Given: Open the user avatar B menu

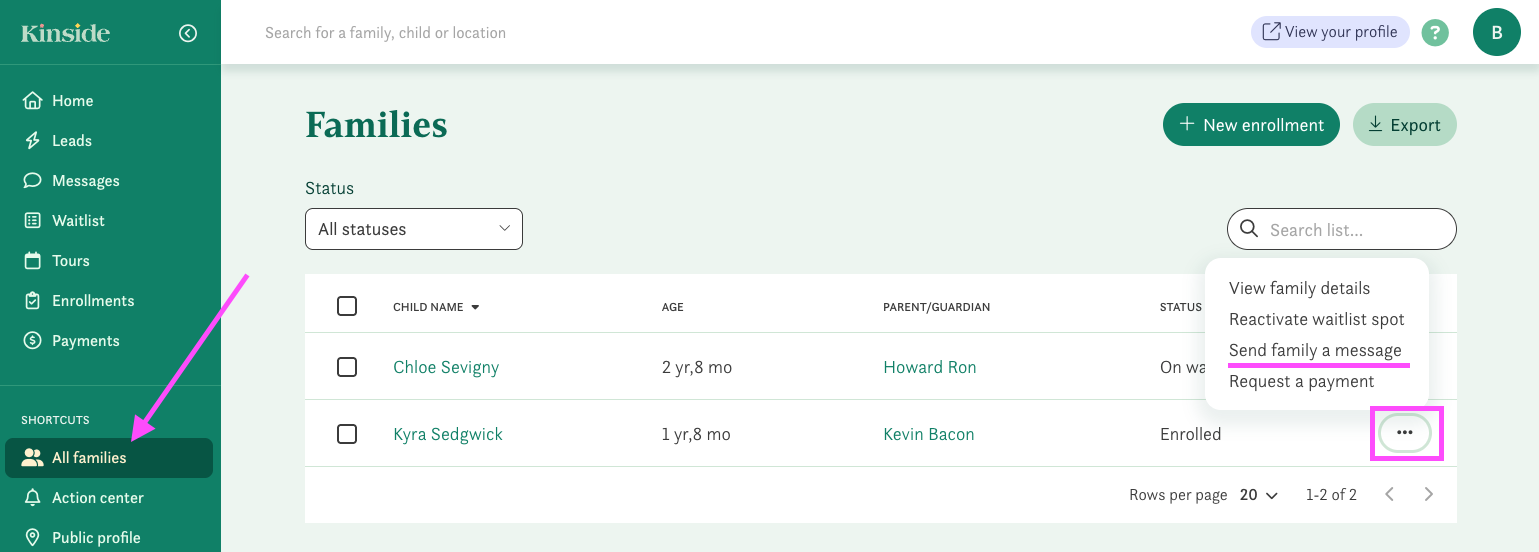Looking at the screenshot, I should click(x=1496, y=32).
